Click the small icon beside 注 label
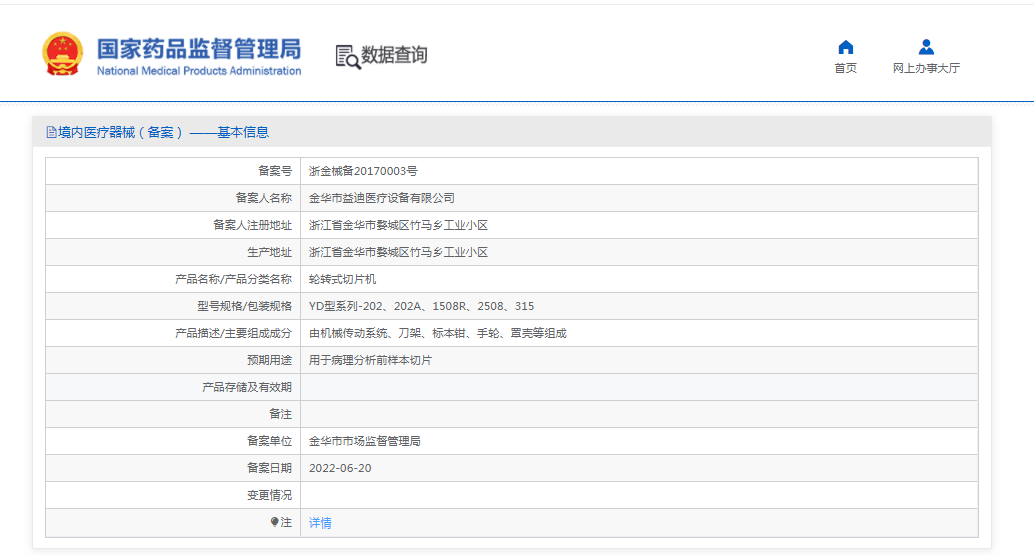Image resolution: width=1034 pixels, height=555 pixels. click(x=275, y=522)
